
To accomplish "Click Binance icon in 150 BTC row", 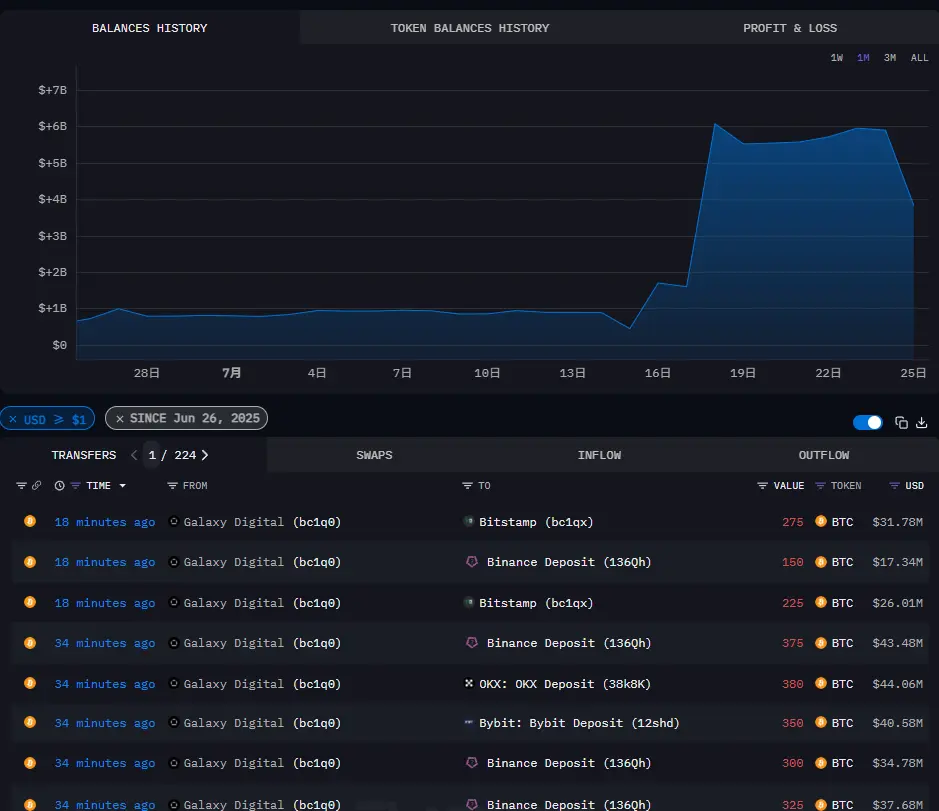I will (472, 562).
